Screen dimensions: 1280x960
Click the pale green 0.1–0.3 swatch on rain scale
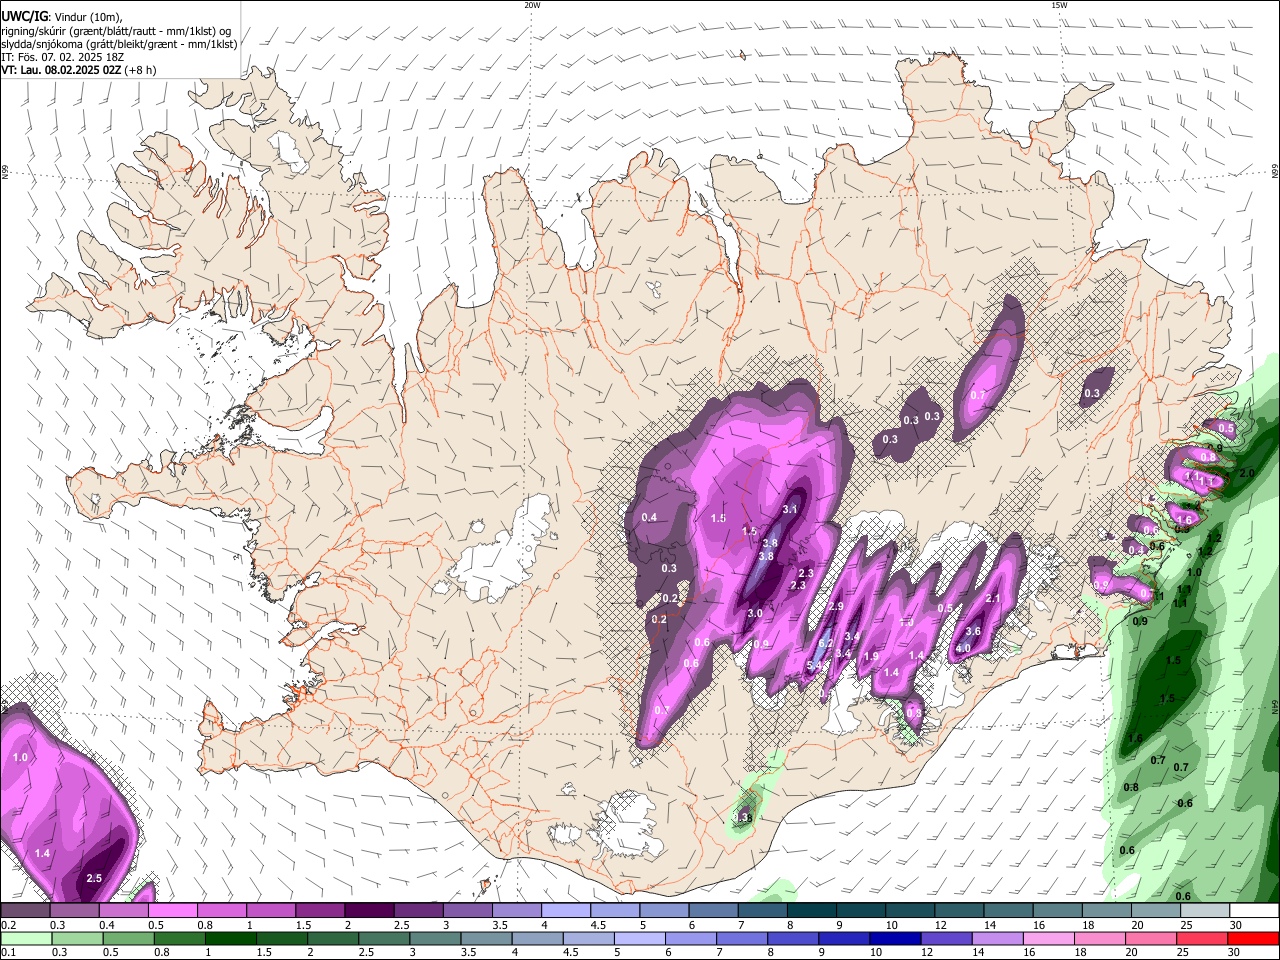(x=27, y=938)
